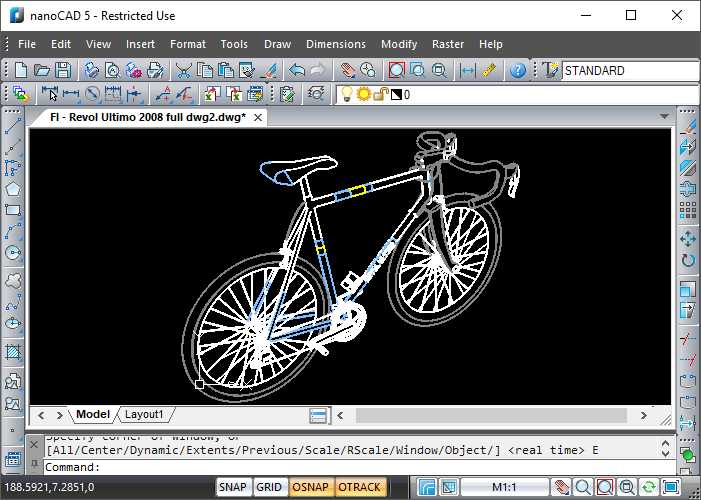This screenshot has height=500, width=701.
Task: Select the Rectangle draw tool
Action: point(13,210)
